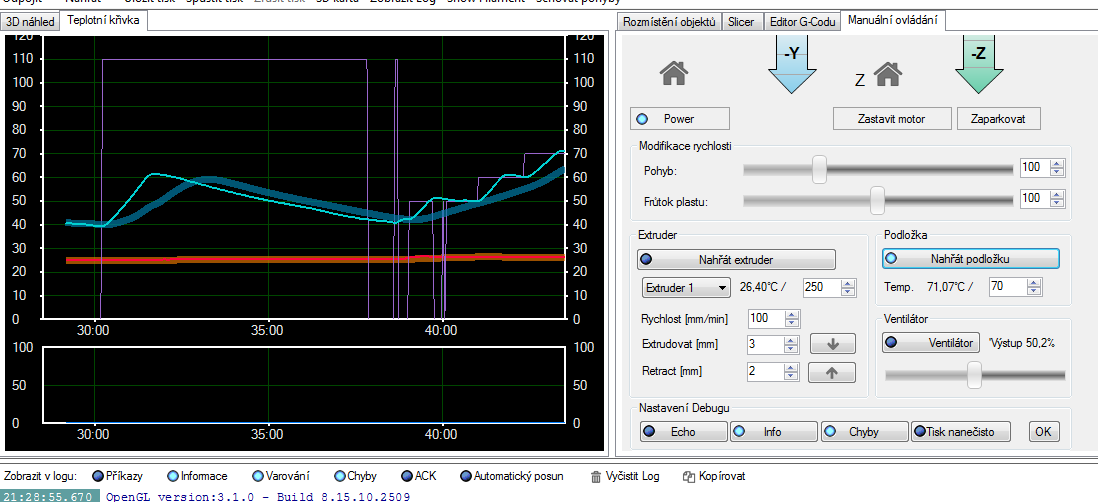Screen dimensions: 1098x502
Task: Open the Extruder 1 dropdown
Action: point(686,288)
